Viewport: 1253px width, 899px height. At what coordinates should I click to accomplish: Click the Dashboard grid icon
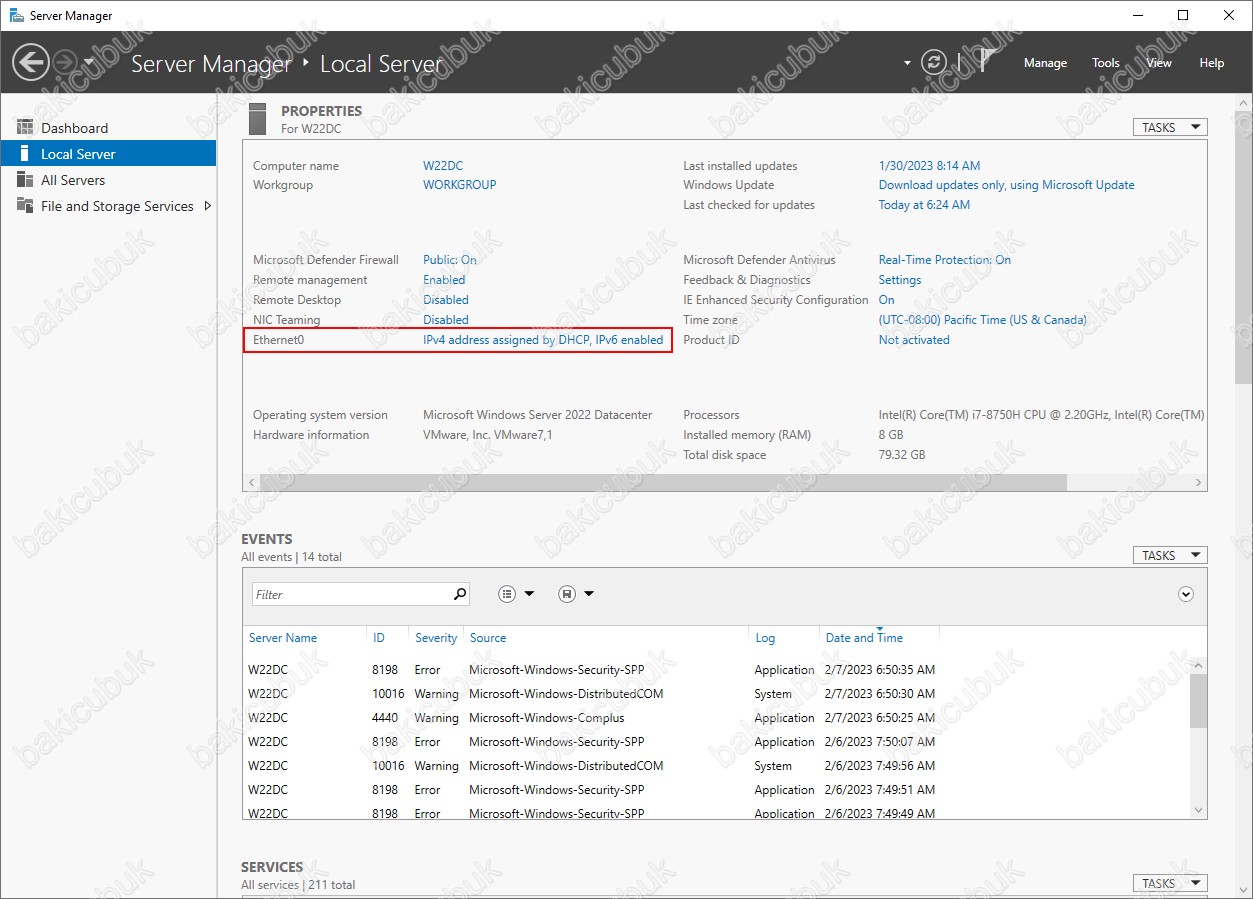pos(25,127)
